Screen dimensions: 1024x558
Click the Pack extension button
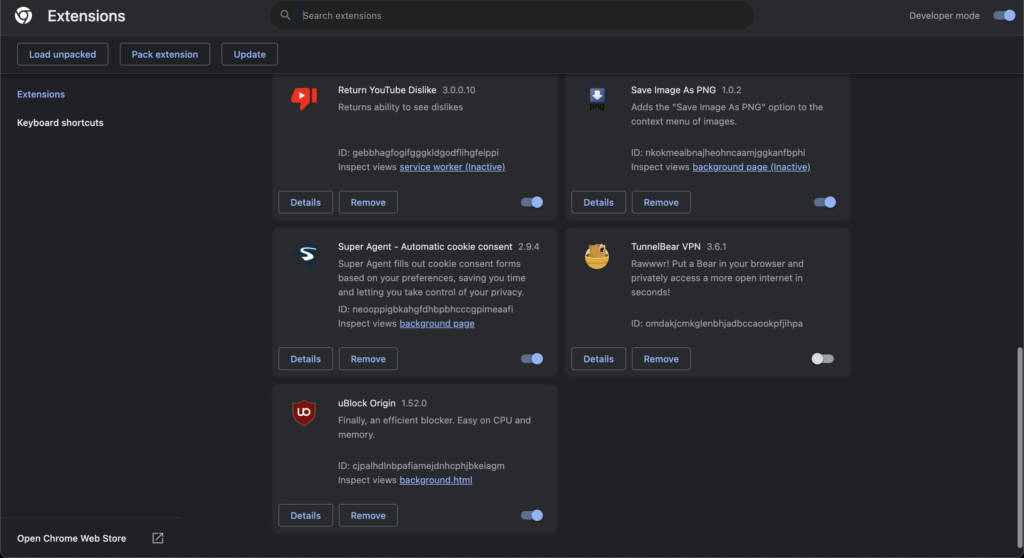tap(165, 54)
